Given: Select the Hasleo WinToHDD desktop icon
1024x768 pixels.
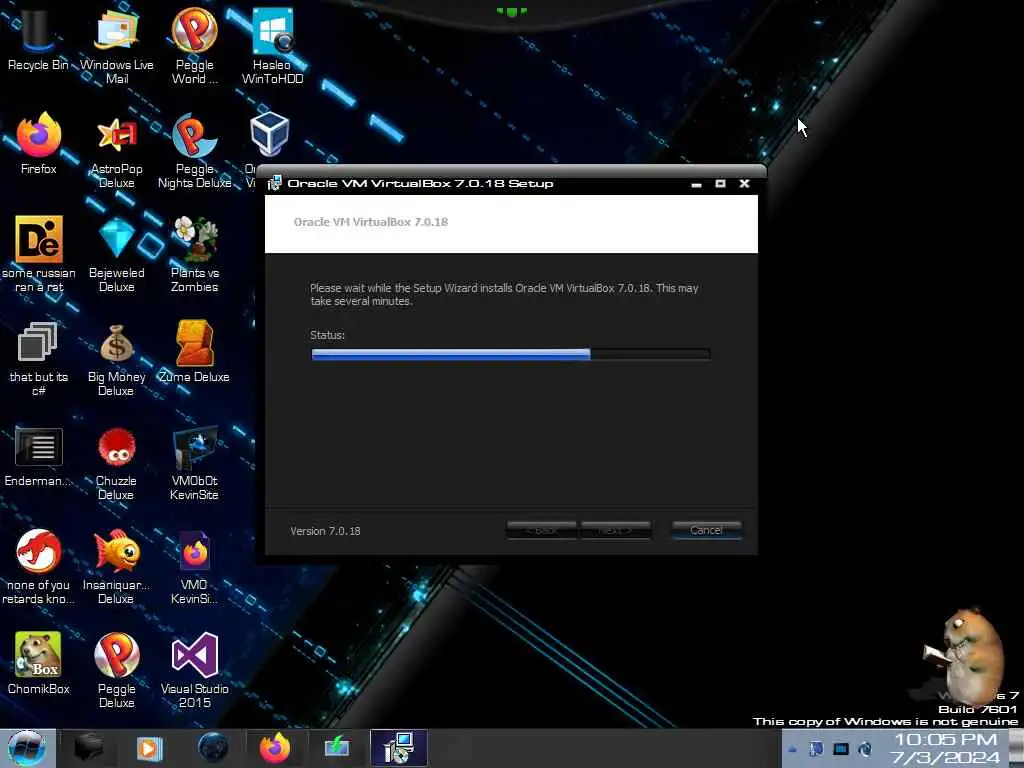Looking at the screenshot, I should (272, 44).
